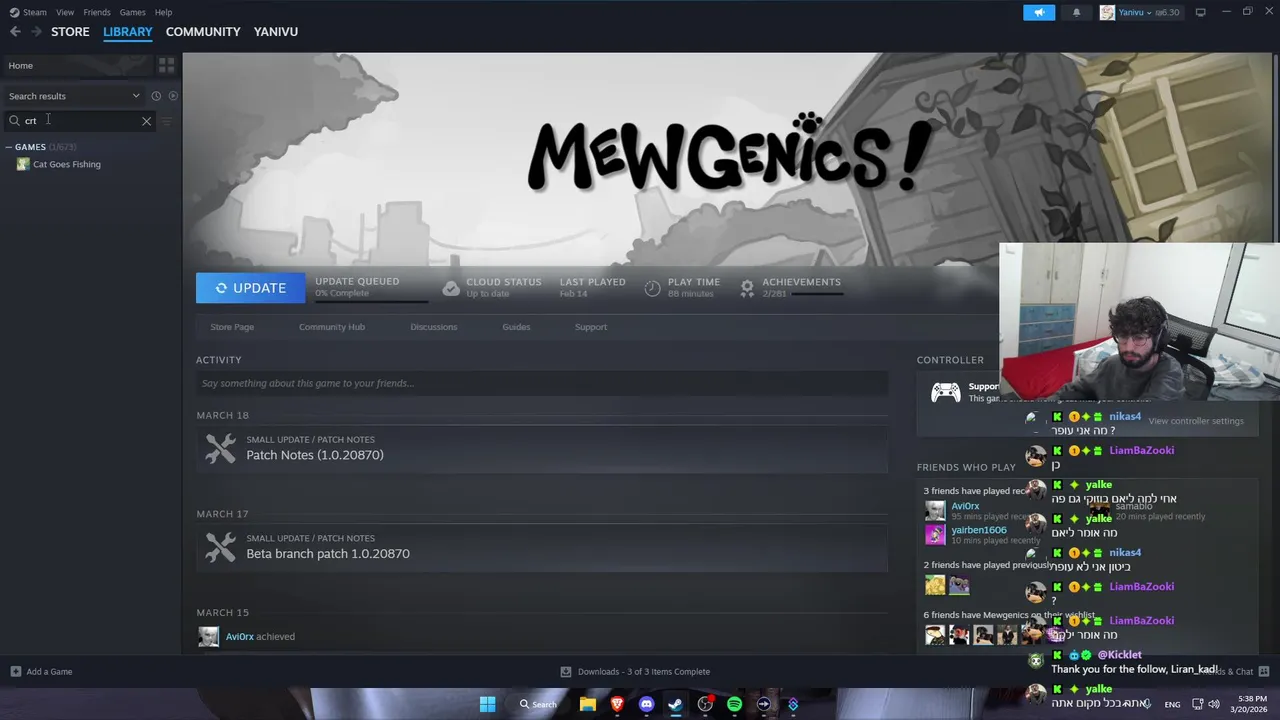The image size is (1280, 720).
Task: Open the advanced filter options icon
Action: (x=167, y=121)
